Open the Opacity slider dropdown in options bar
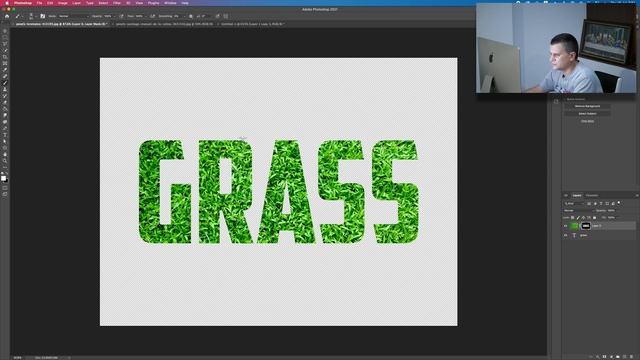 (115, 16)
